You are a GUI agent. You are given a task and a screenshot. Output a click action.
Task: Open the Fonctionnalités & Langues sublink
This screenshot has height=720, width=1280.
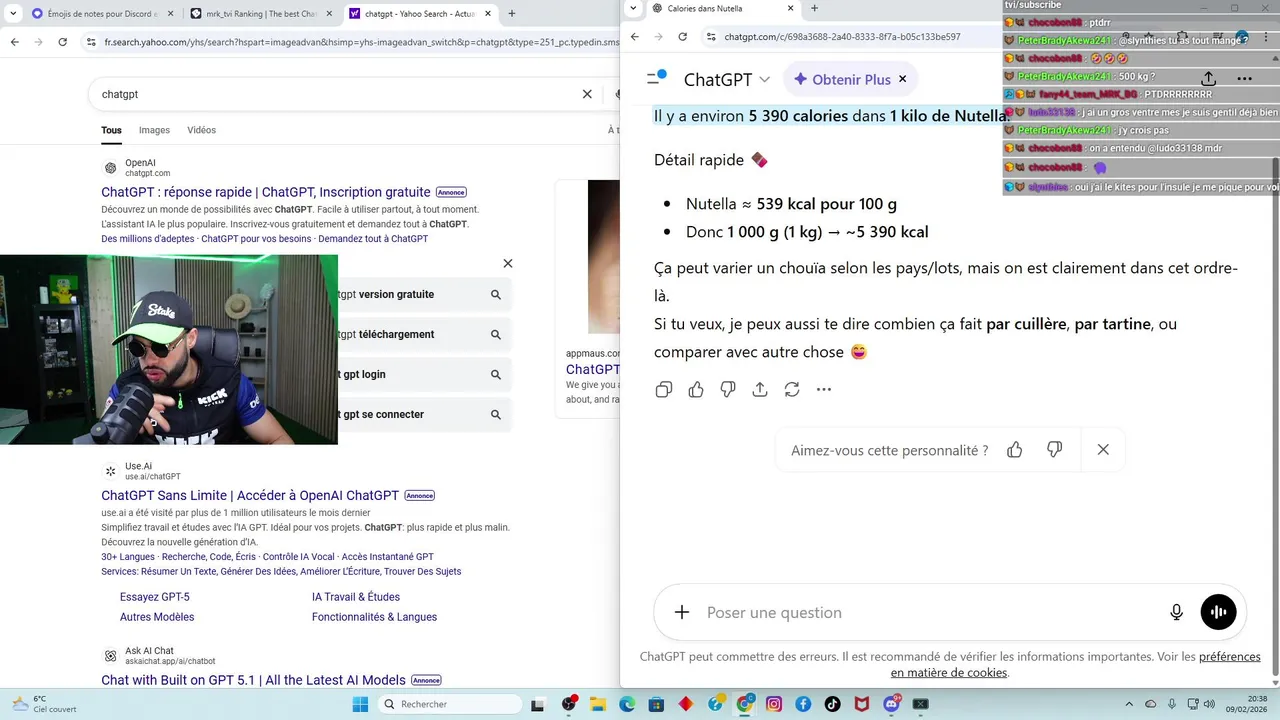[x=374, y=617]
